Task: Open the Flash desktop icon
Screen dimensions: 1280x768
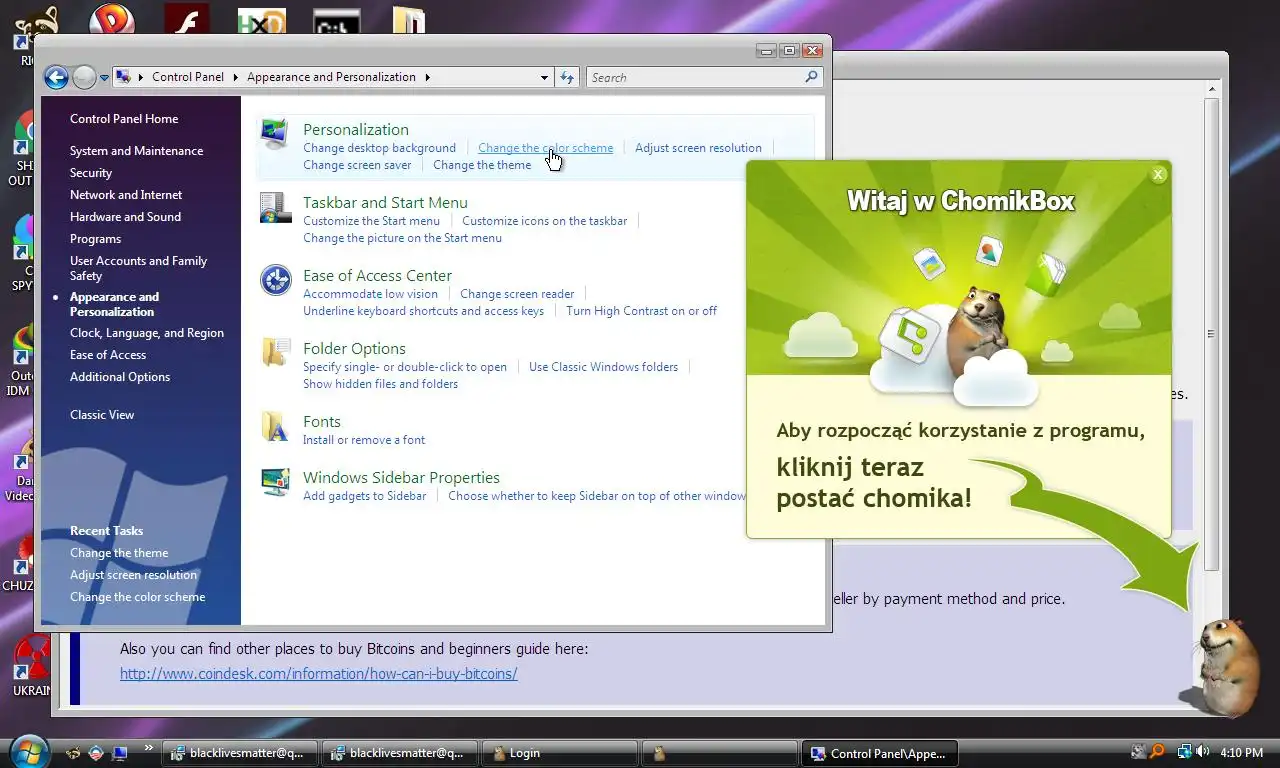Action: point(186,20)
